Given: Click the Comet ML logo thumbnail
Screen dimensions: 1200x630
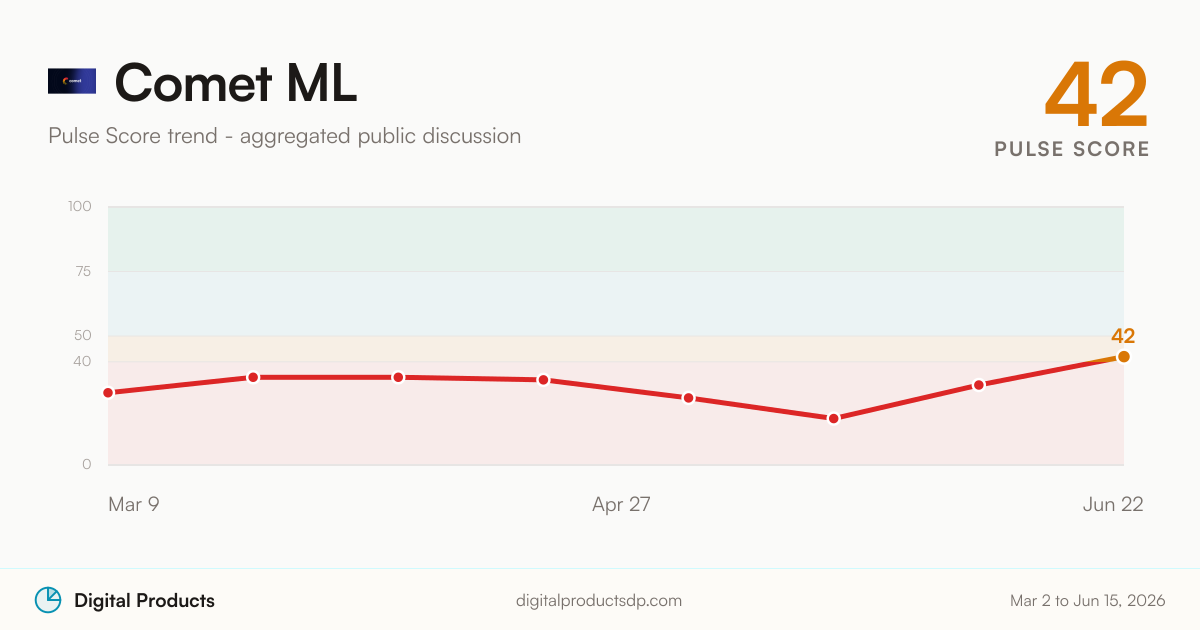Looking at the screenshot, I should (72, 82).
